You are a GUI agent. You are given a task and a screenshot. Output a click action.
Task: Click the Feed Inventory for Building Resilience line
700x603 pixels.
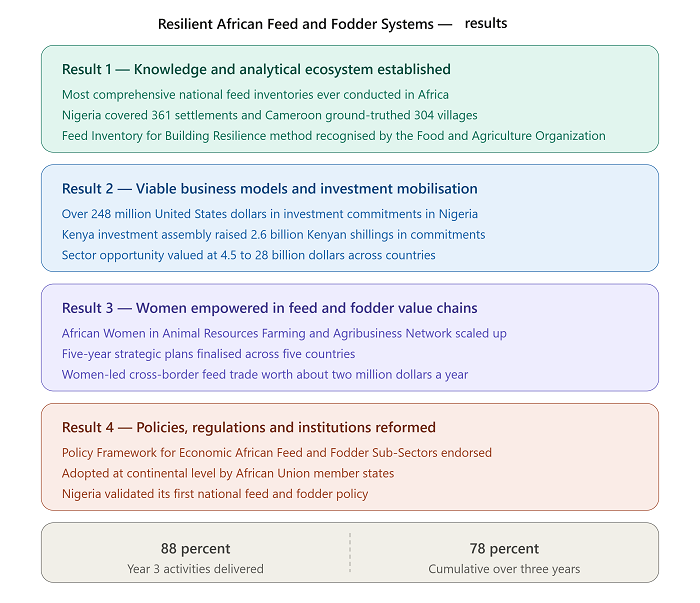click(x=334, y=136)
